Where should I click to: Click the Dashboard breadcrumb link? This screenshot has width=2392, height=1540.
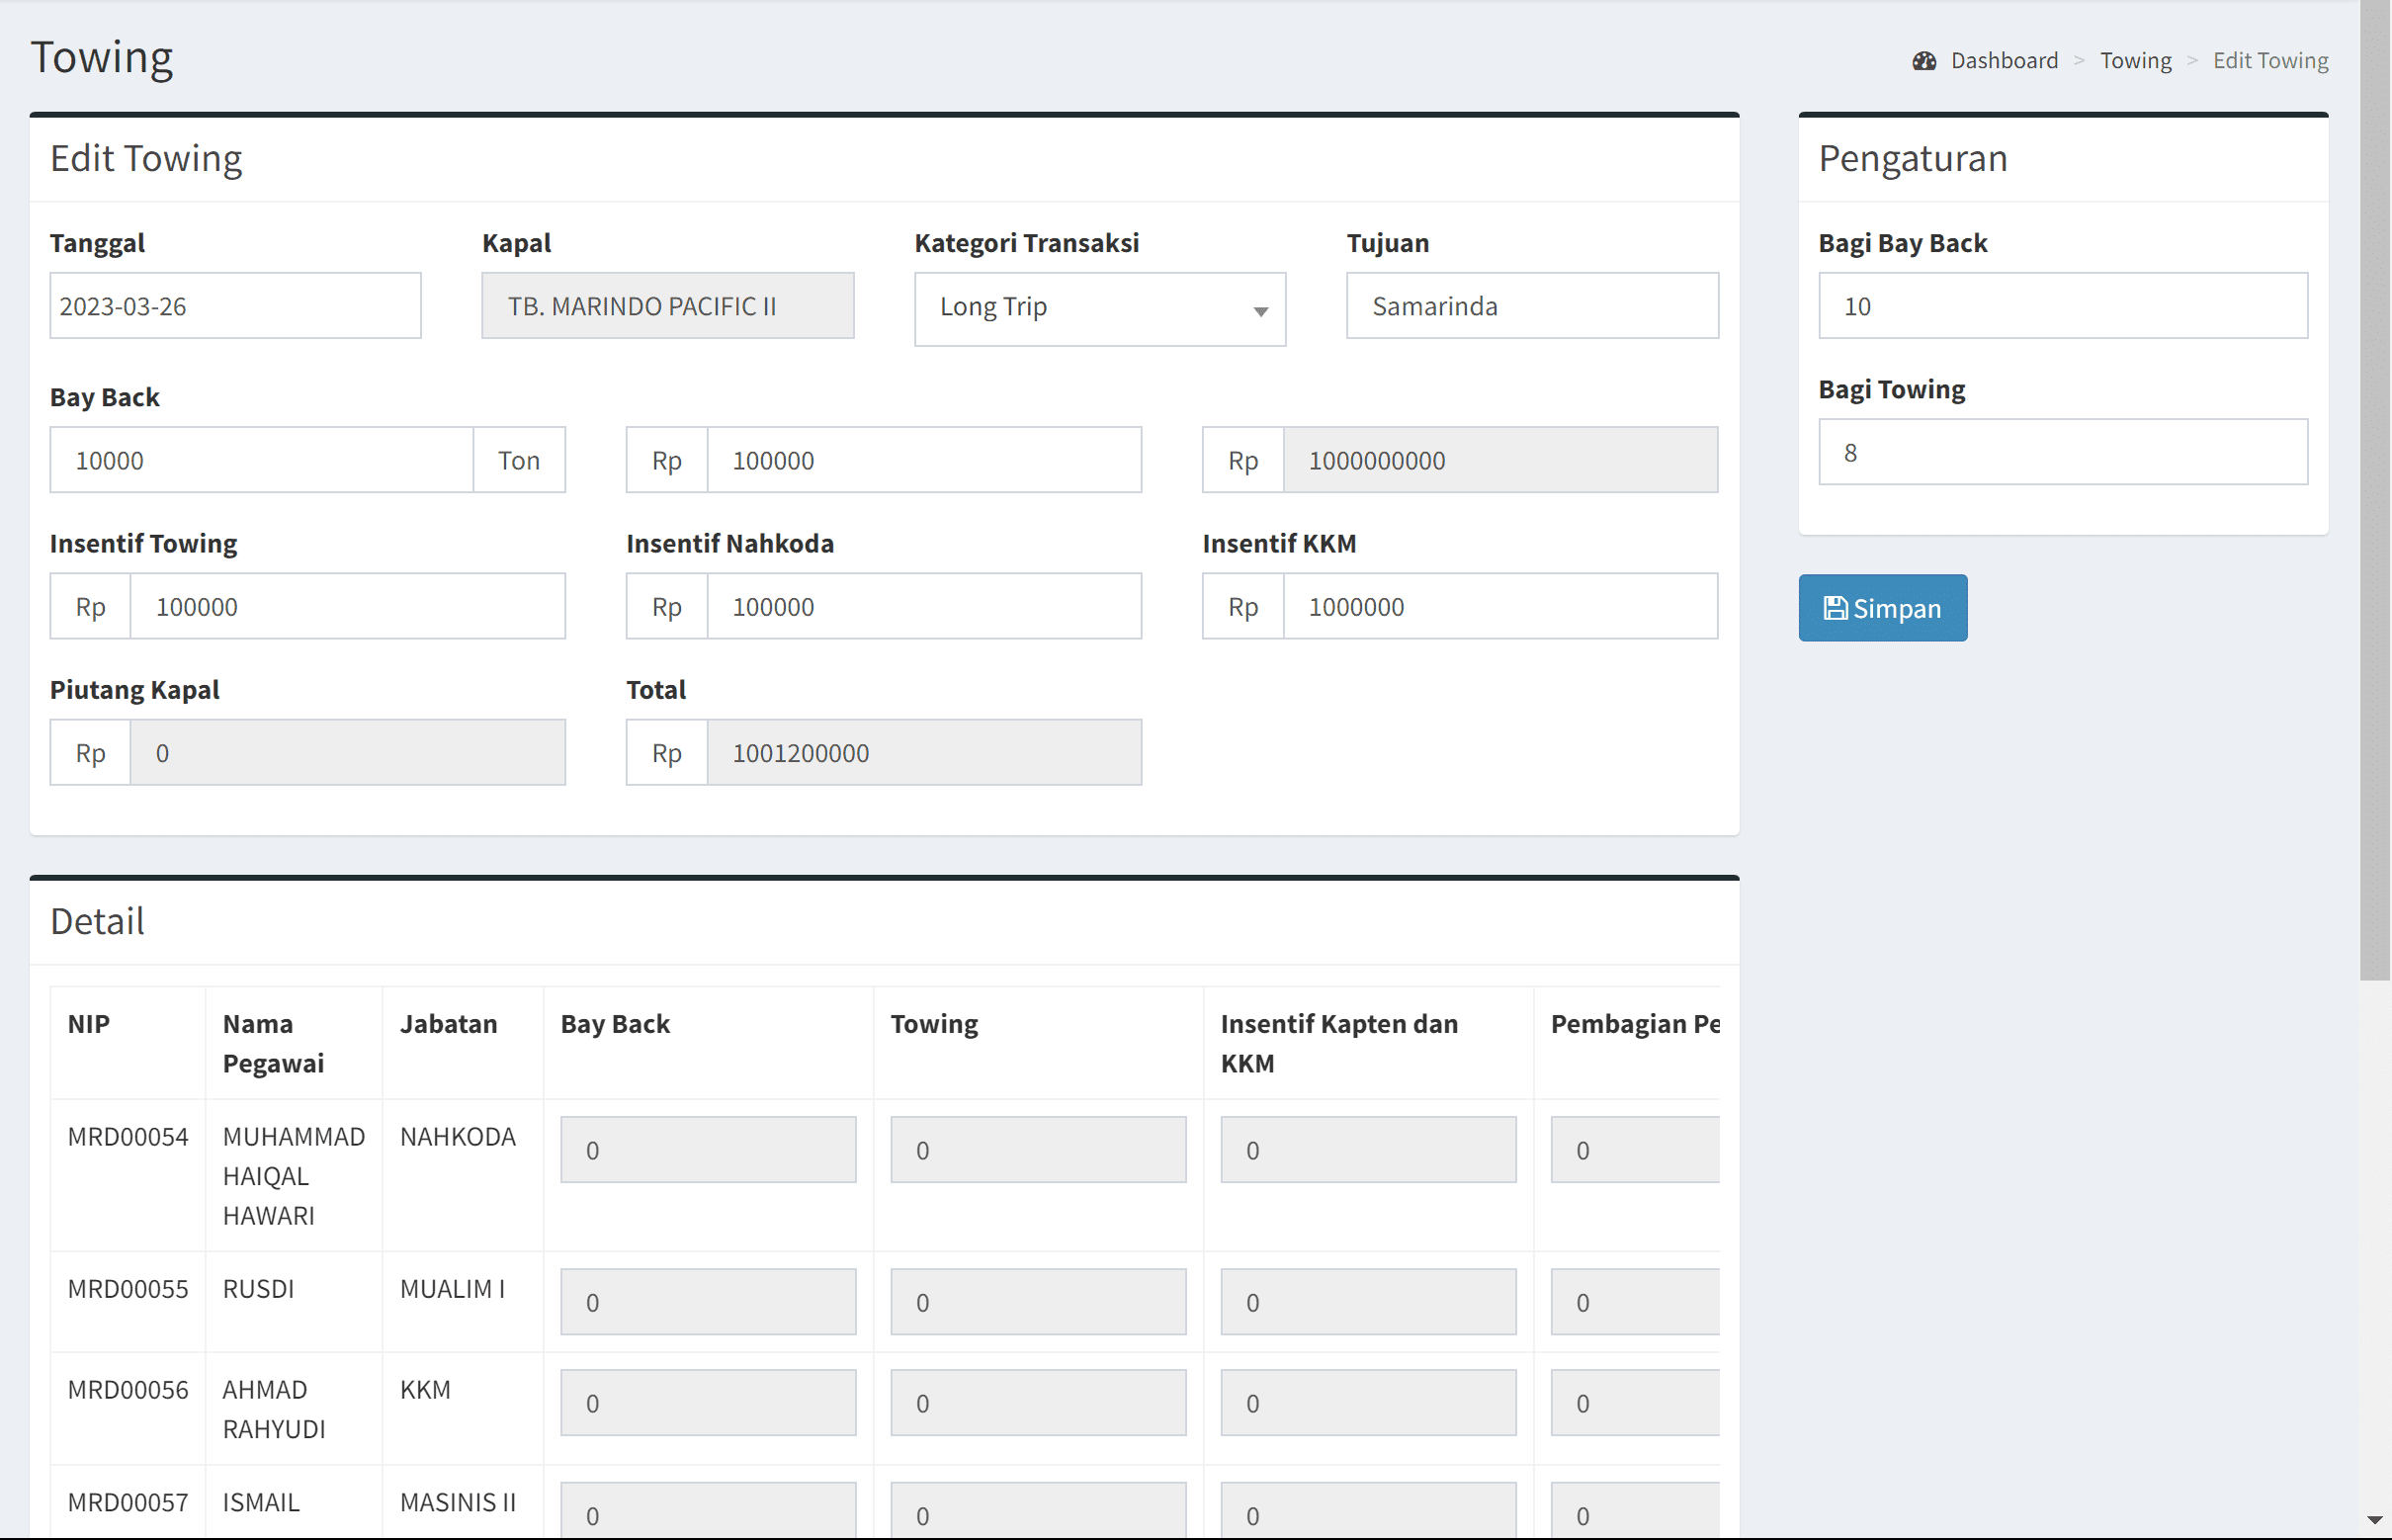coord(2003,61)
